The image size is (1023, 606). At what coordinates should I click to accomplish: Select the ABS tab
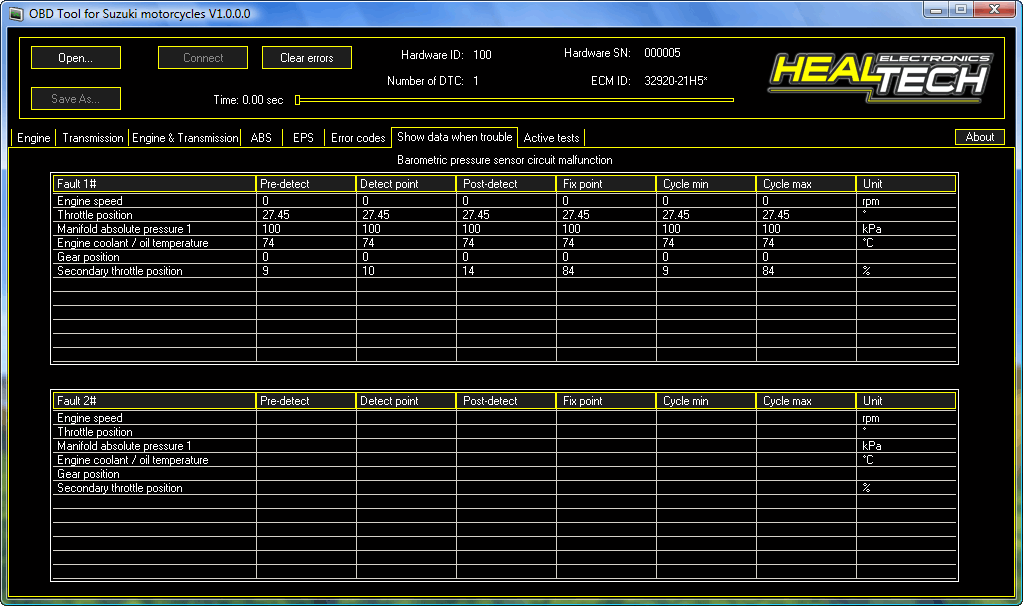(x=261, y=138)
